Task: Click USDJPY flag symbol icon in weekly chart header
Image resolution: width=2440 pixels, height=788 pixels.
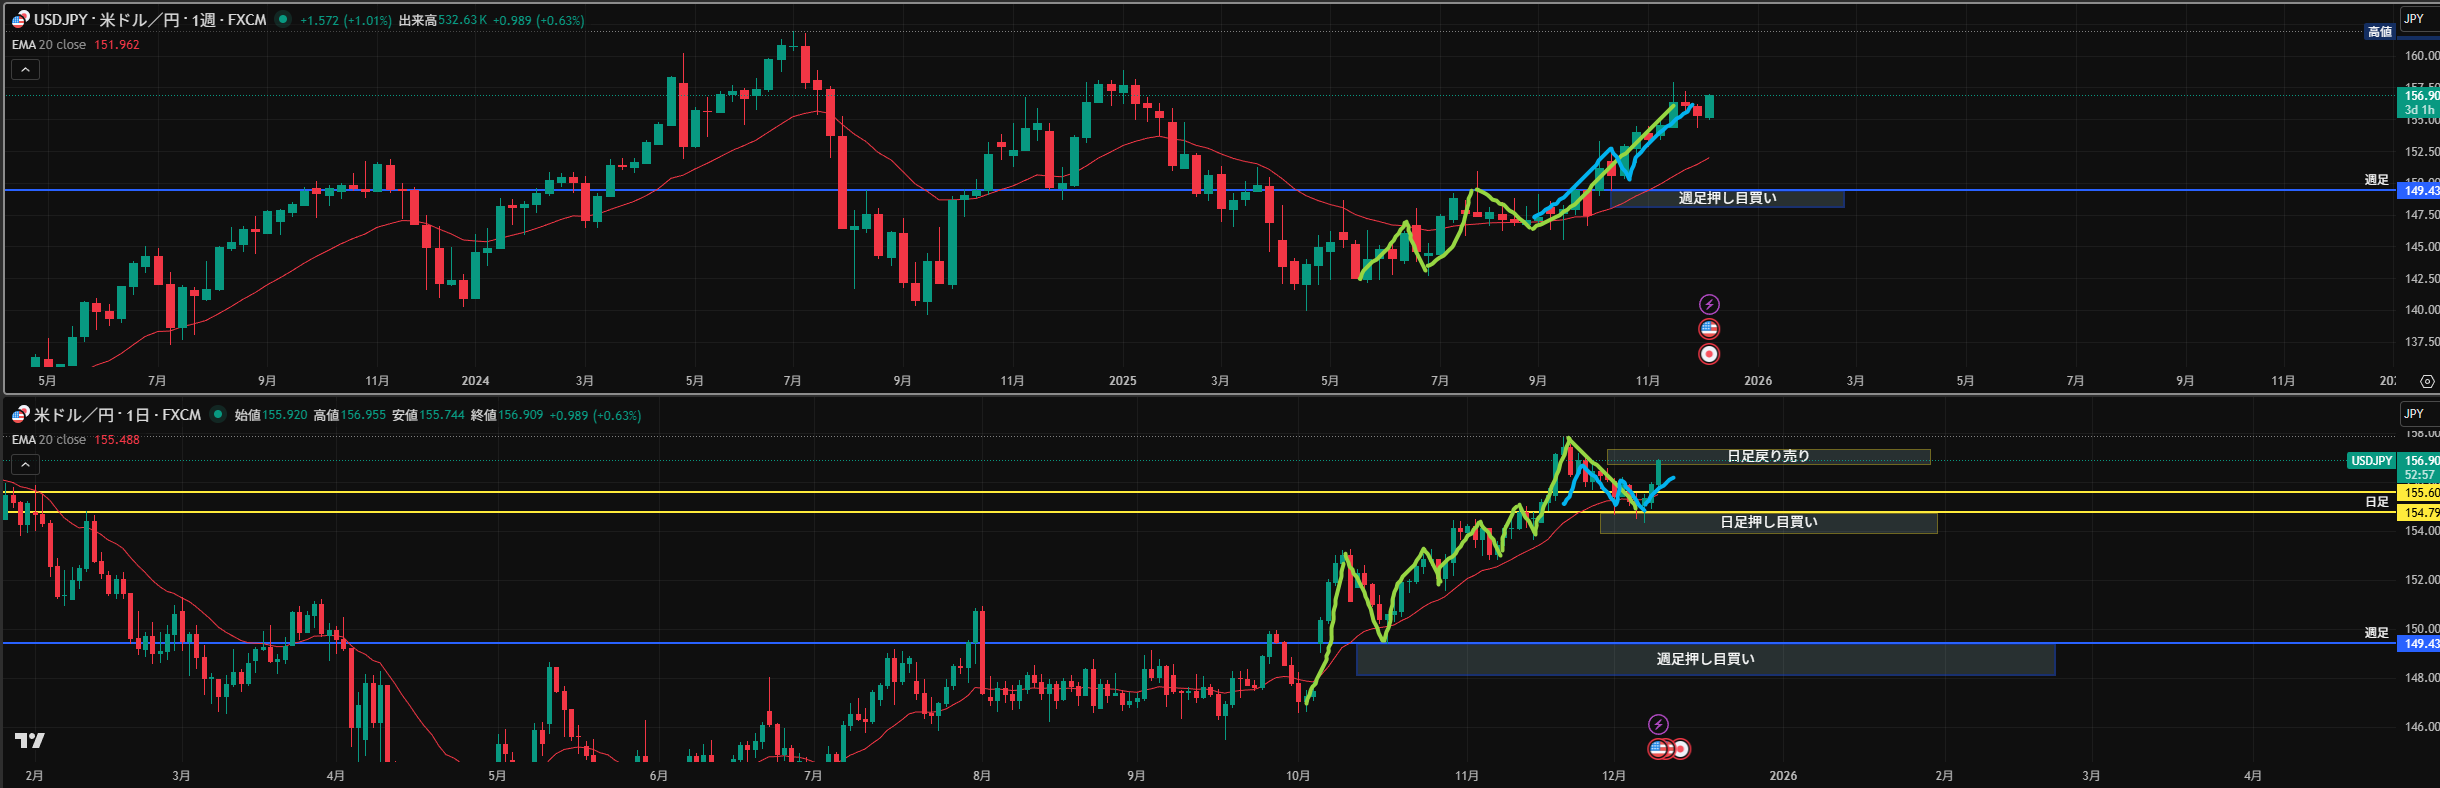Action: 20,19
